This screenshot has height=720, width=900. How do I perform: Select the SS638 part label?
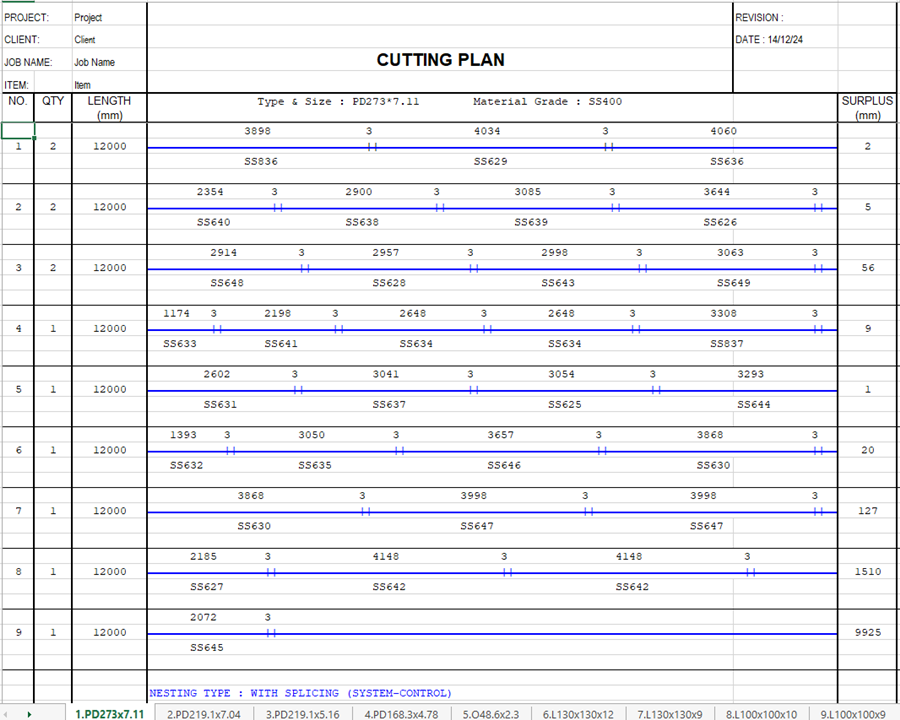[362, 222]
